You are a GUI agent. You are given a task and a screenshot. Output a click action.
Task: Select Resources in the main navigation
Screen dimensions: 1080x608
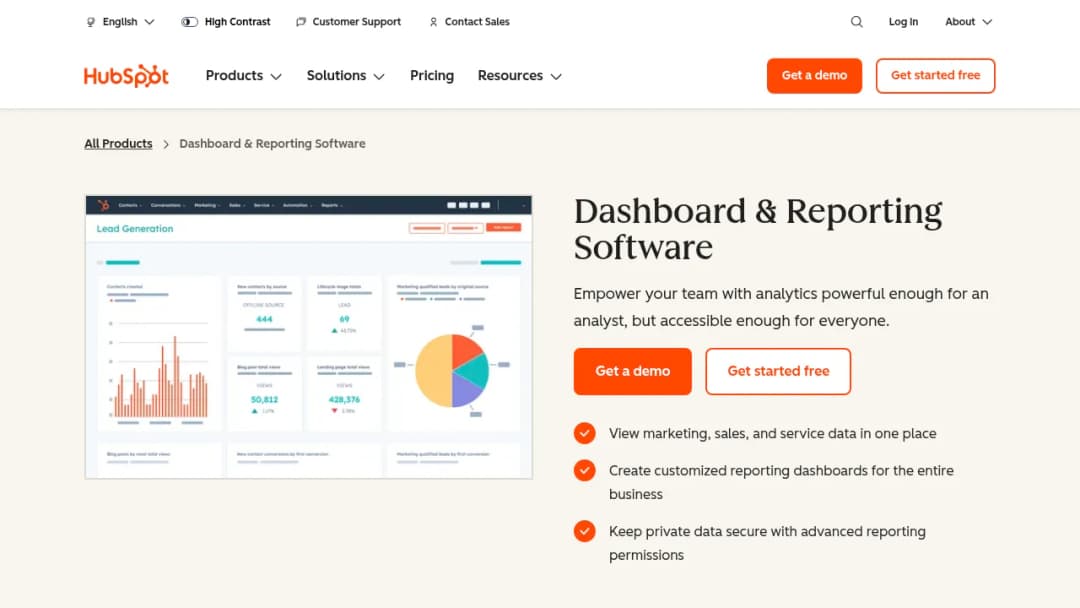click(510, 76)
